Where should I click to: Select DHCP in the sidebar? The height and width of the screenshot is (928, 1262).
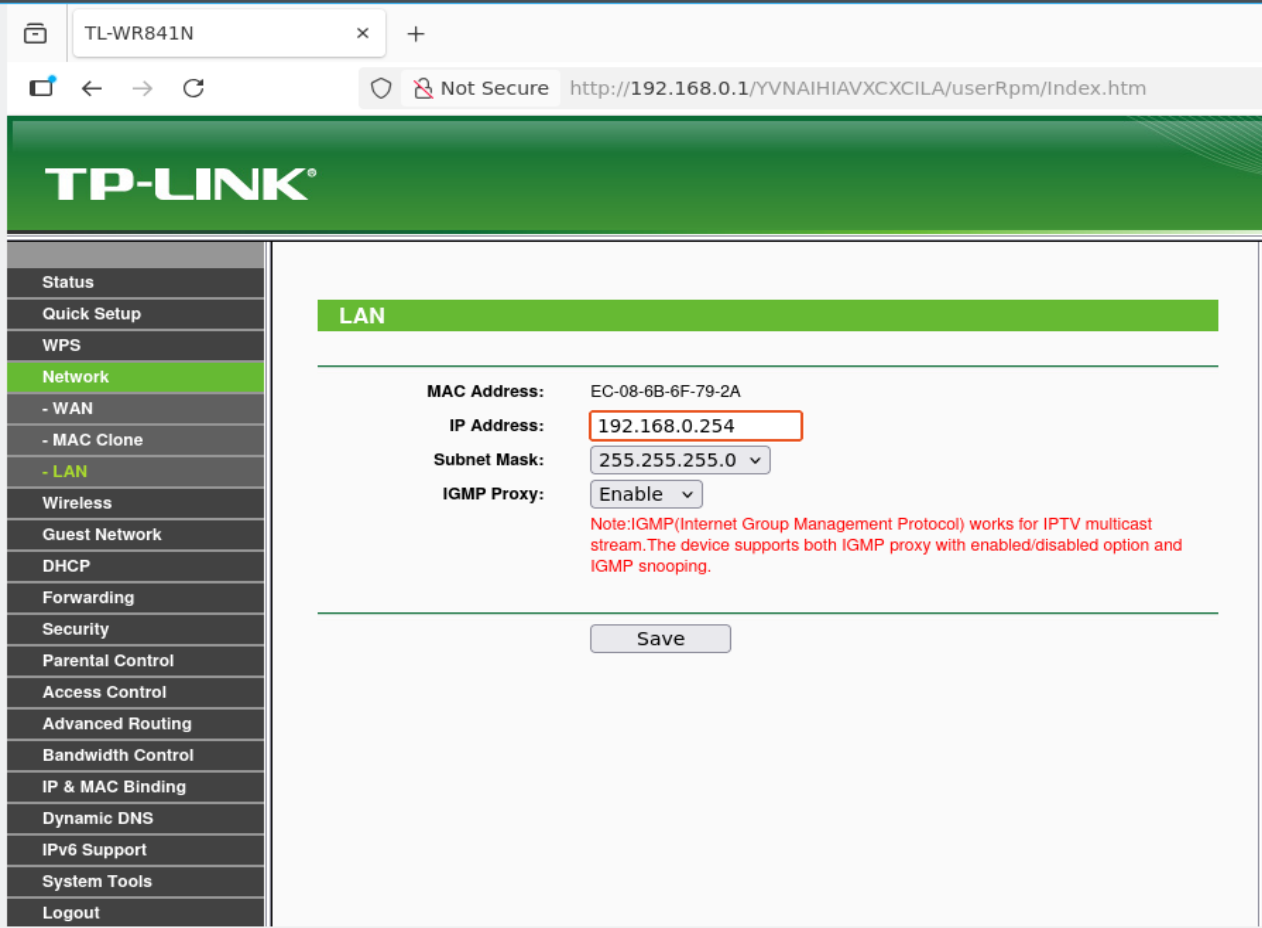(66, 566)
